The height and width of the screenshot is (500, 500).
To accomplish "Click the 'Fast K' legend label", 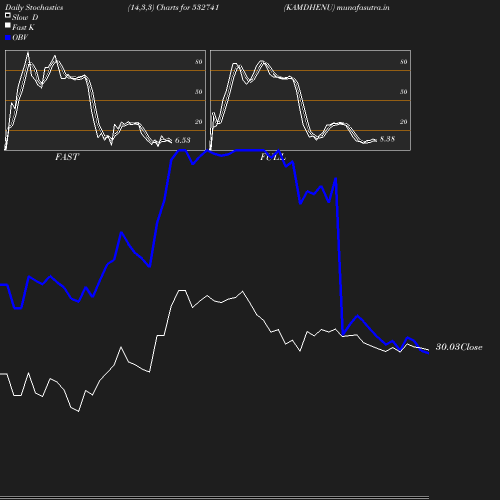I will click(x=23, y=28).
